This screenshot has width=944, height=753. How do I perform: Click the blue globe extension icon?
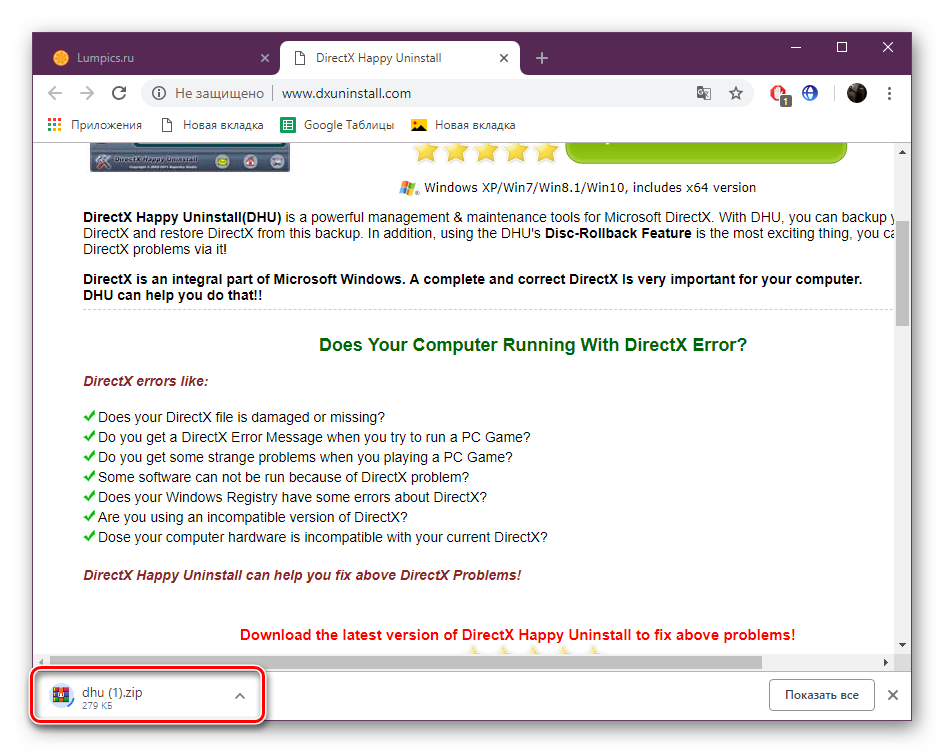point(810,93)
